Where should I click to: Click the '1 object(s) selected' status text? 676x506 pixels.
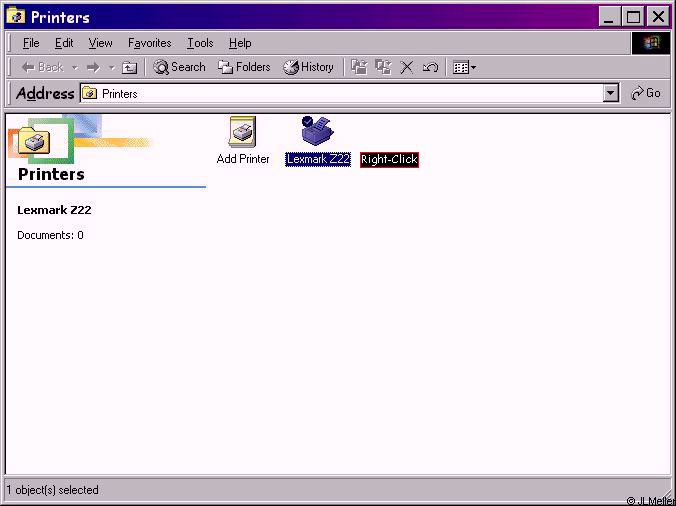coord(53,490)
